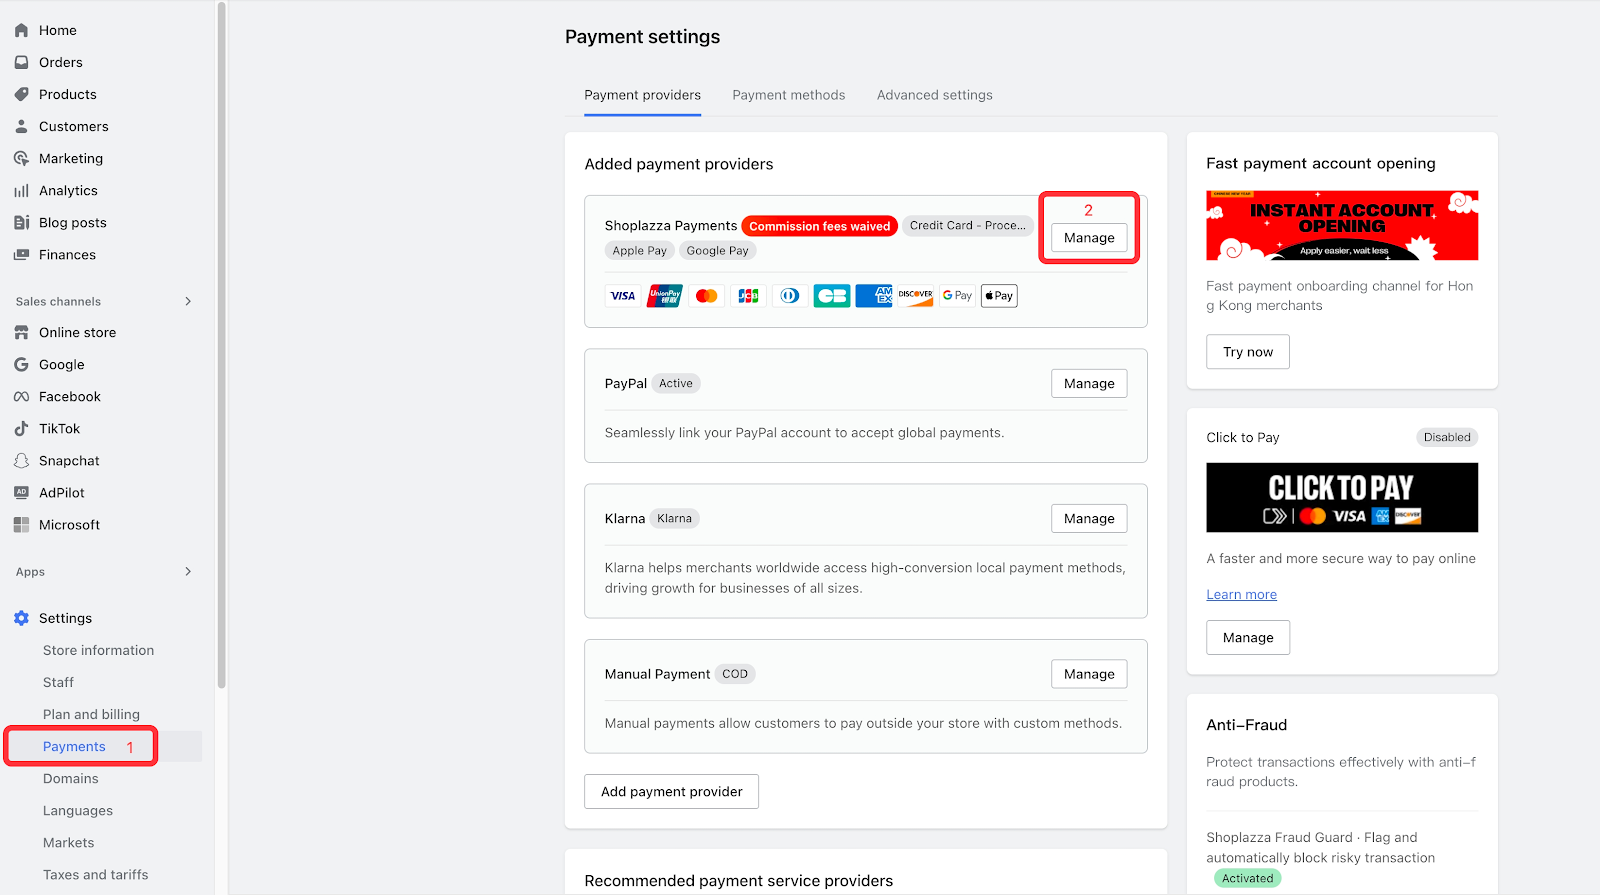1600x895 pixels.
Task: Open Analytics via bar chart icon
Action: pyautogui.click(x=21, y=191)
